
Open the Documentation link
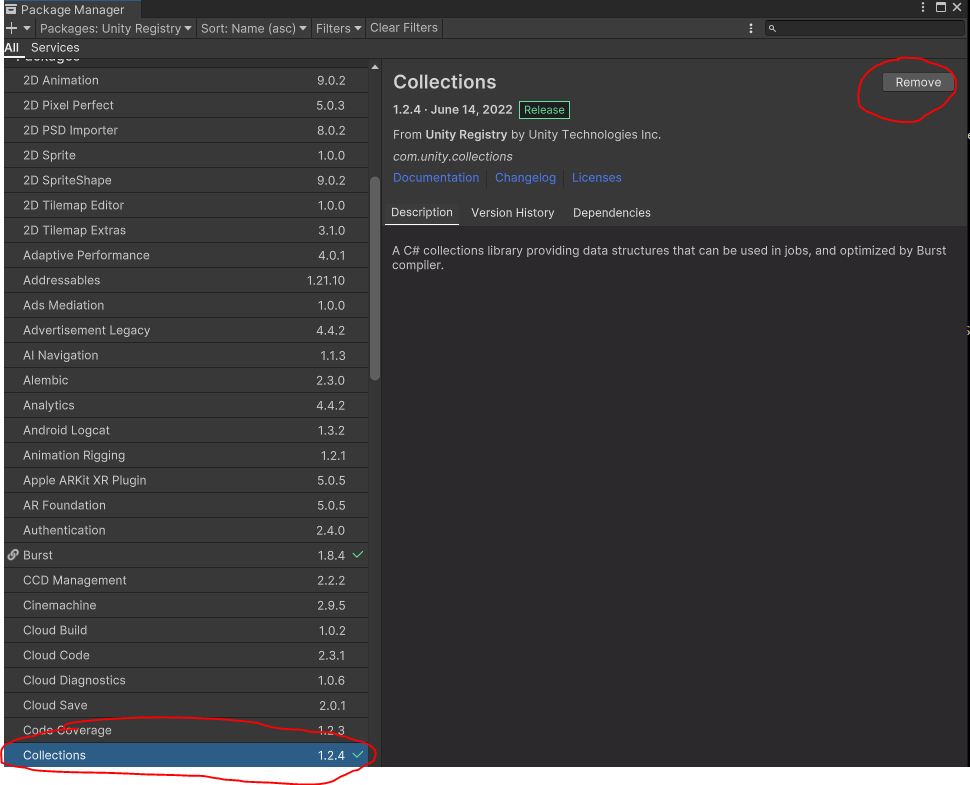coord(436,177)
